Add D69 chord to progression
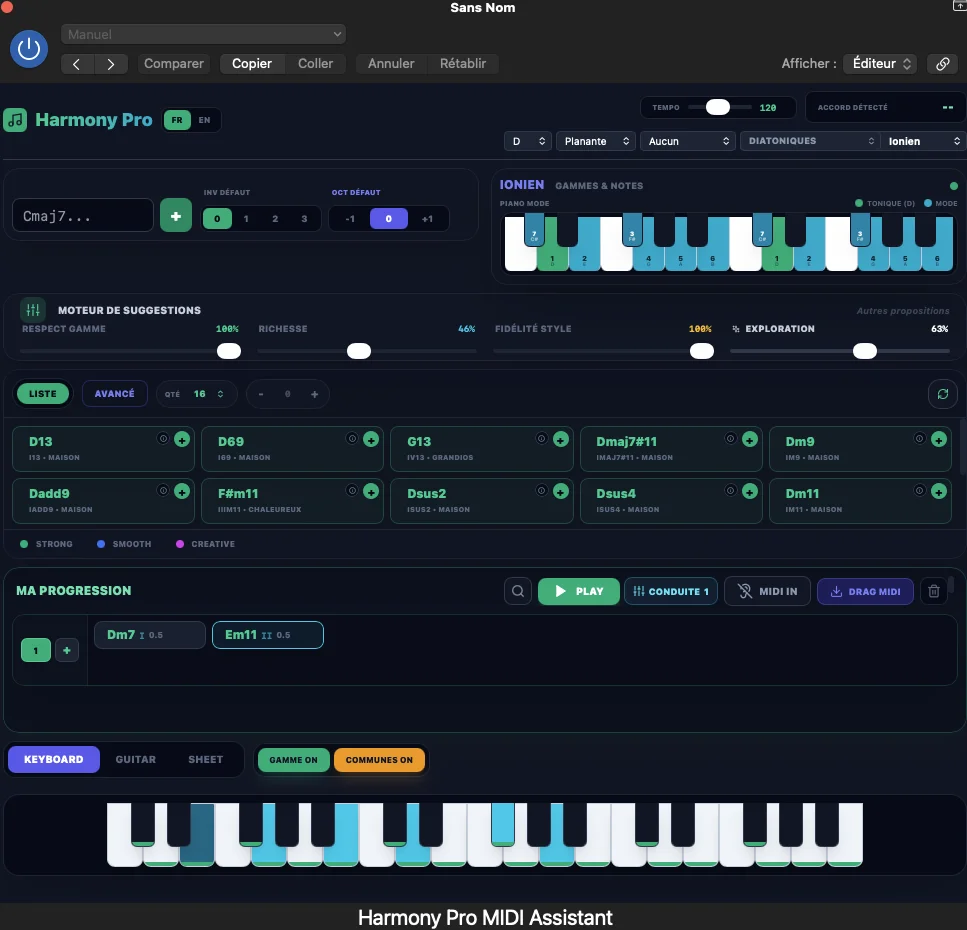Screen dimensions: 967x930 tap(371, 439)
